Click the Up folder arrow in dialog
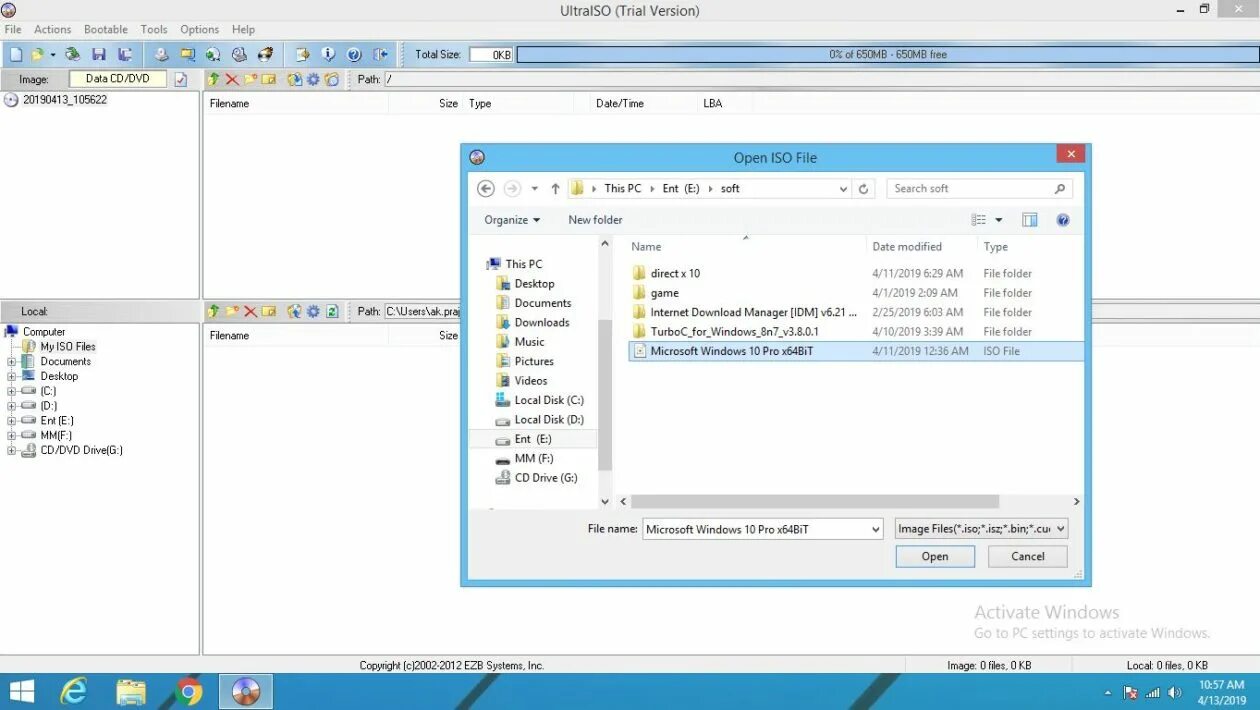Screen dimensions: 1260x710 (x=556, y=188)
